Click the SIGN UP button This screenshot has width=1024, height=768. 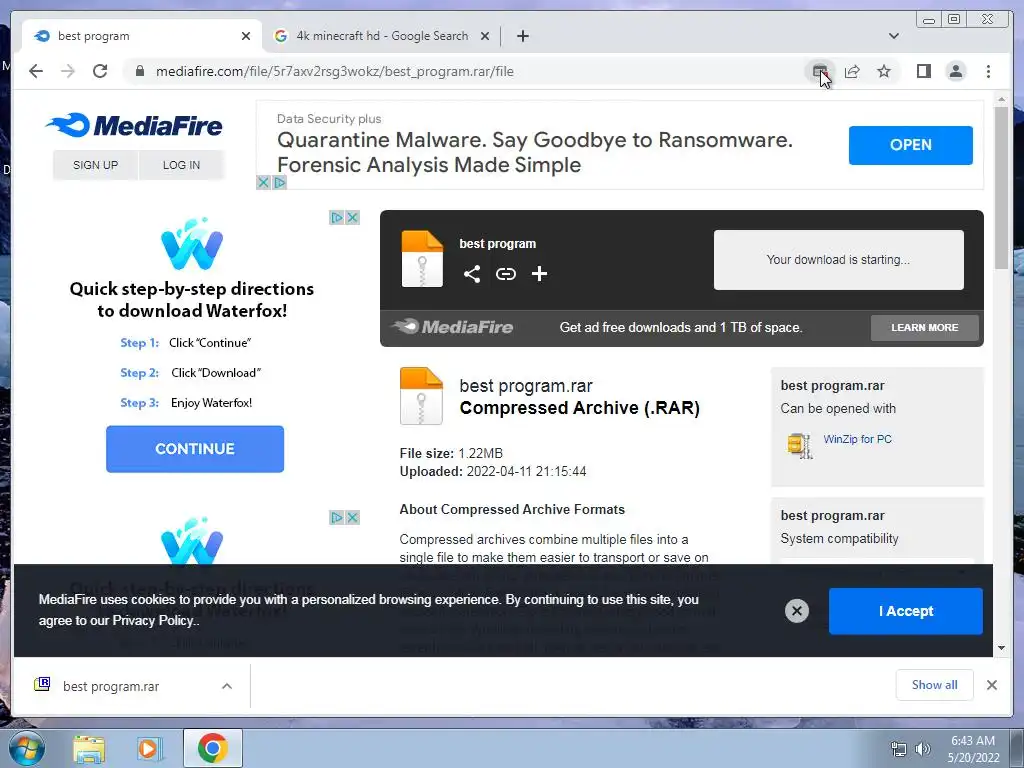[95, 165]
